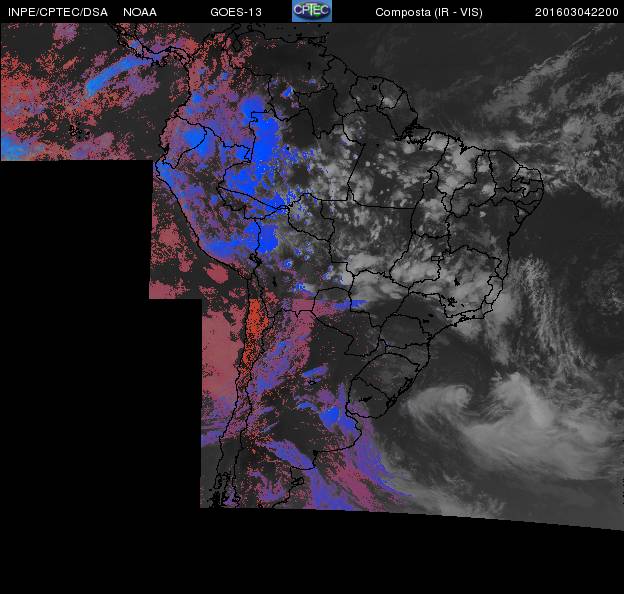Viewport: 624px width, 594px height.
Task: Click the 201603042200 timestamp
Action: coord(577,12)
